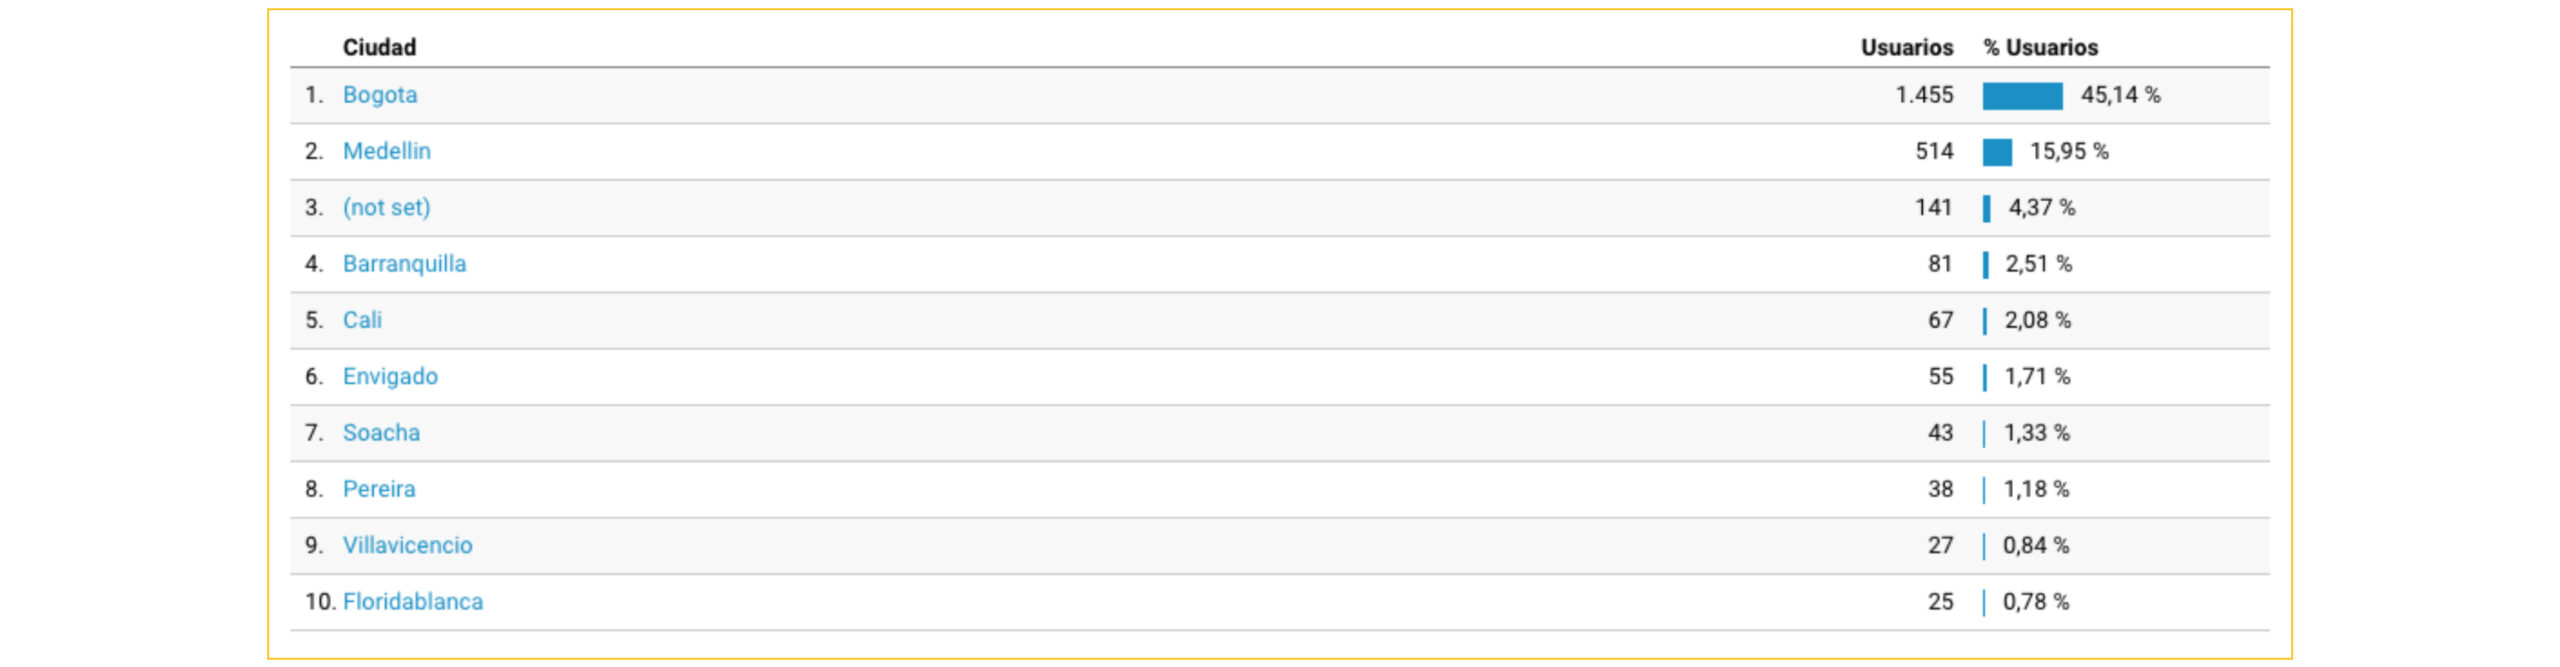Open the Bogota city link
The width and height of the screenshot is (2560, 667).
pyautogui.click(x=379, y=95)
